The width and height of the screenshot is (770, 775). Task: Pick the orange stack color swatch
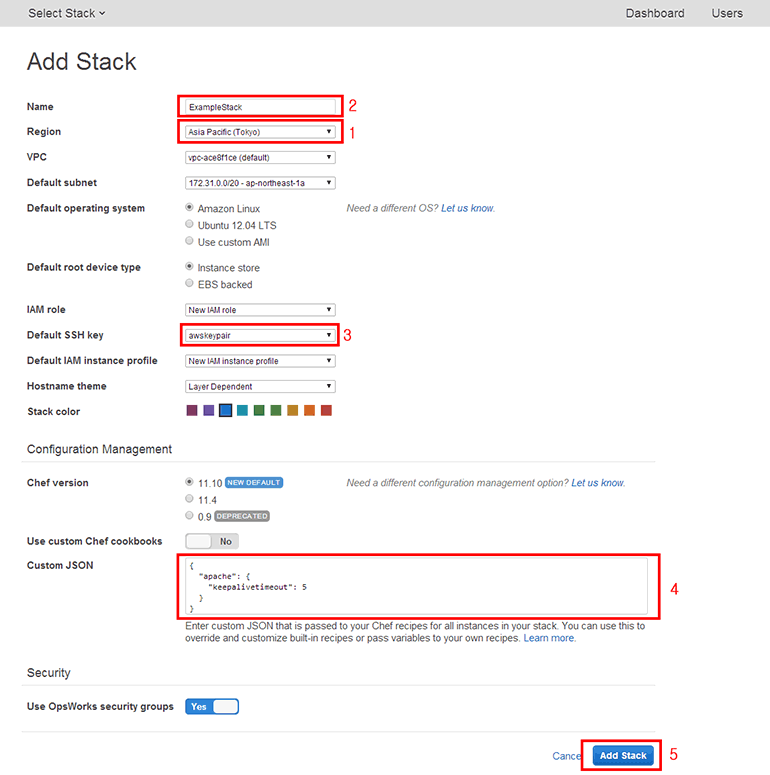click(x=309, y=411)
